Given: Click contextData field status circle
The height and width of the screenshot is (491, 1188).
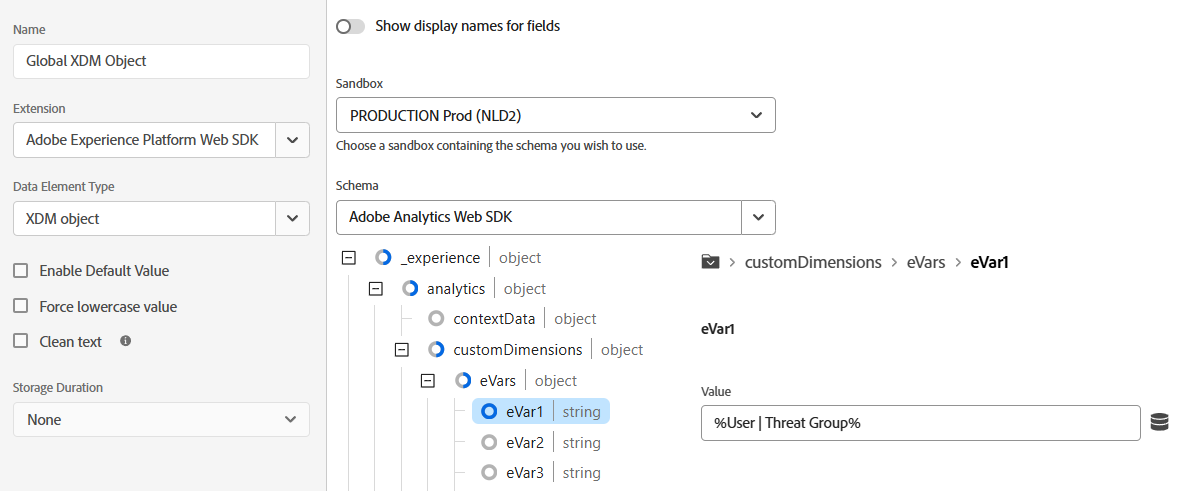Looking at the screenshot, I should click(436, 319).
